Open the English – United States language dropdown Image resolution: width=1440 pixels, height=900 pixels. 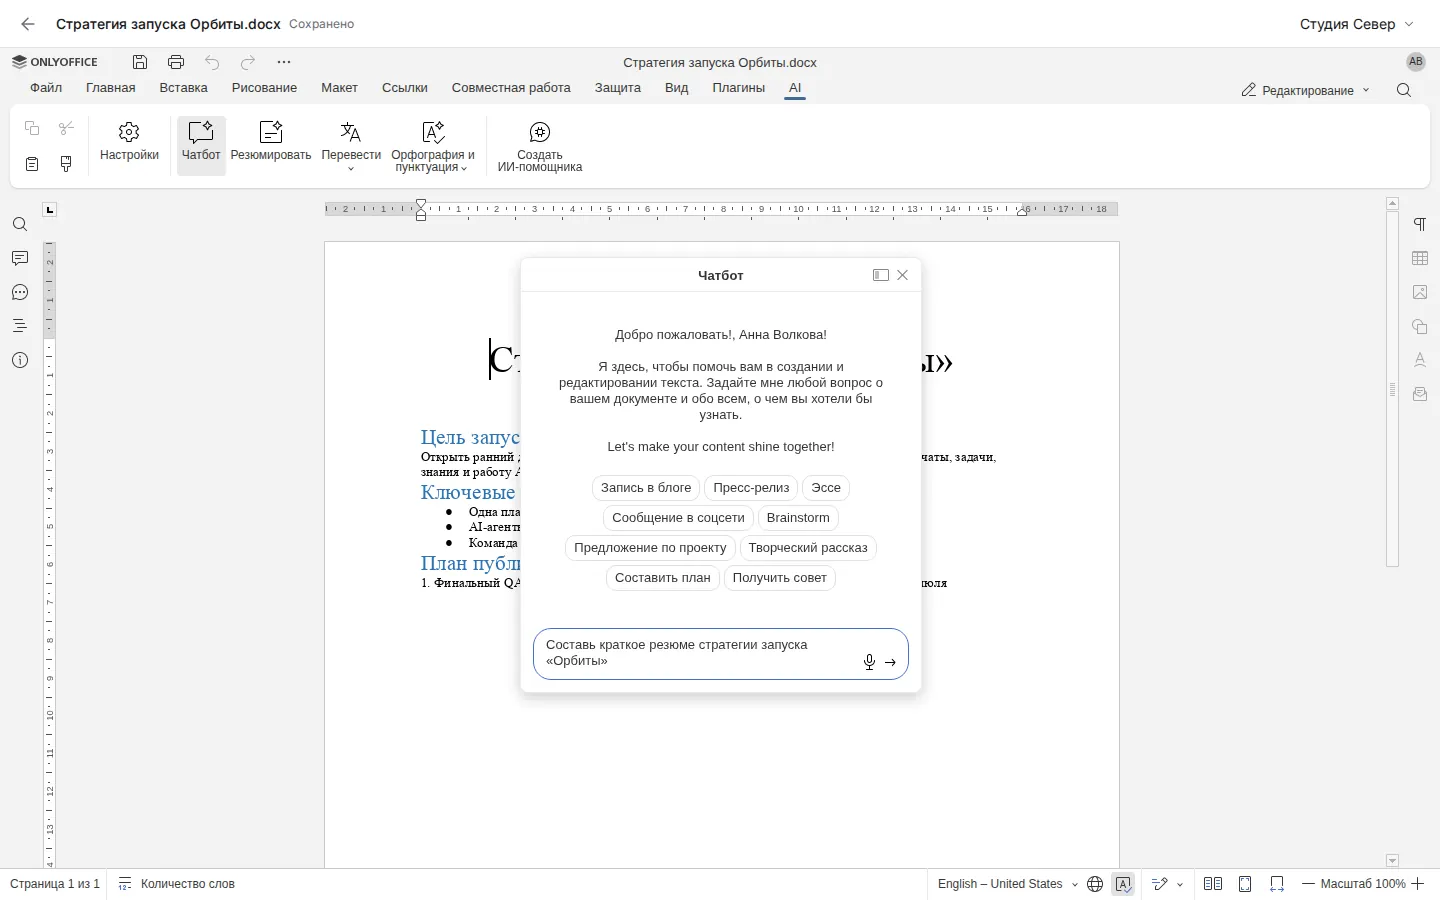coord(1007,884)
